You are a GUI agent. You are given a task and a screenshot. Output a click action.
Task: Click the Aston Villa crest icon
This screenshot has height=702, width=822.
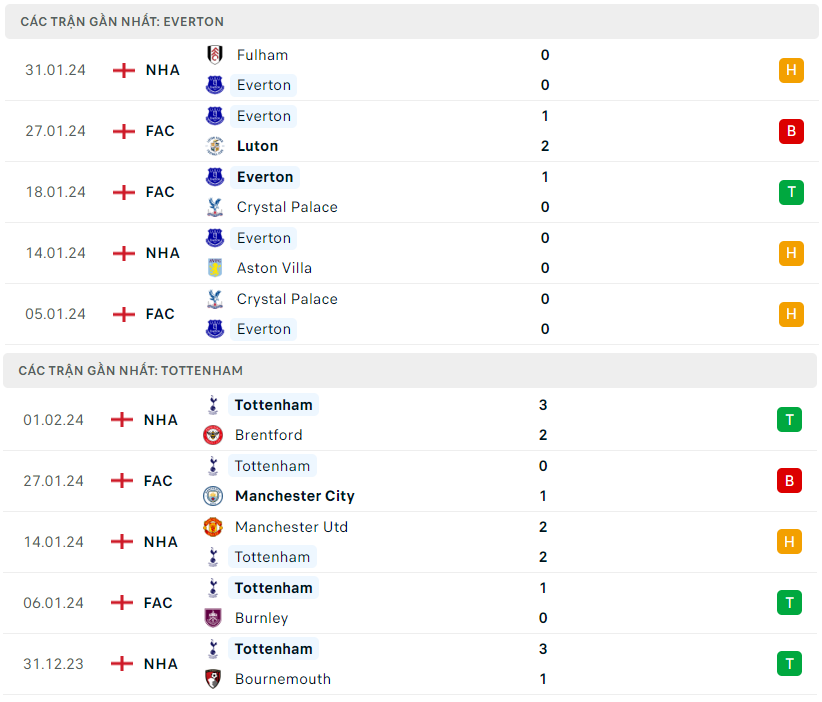tap(215, 268)
